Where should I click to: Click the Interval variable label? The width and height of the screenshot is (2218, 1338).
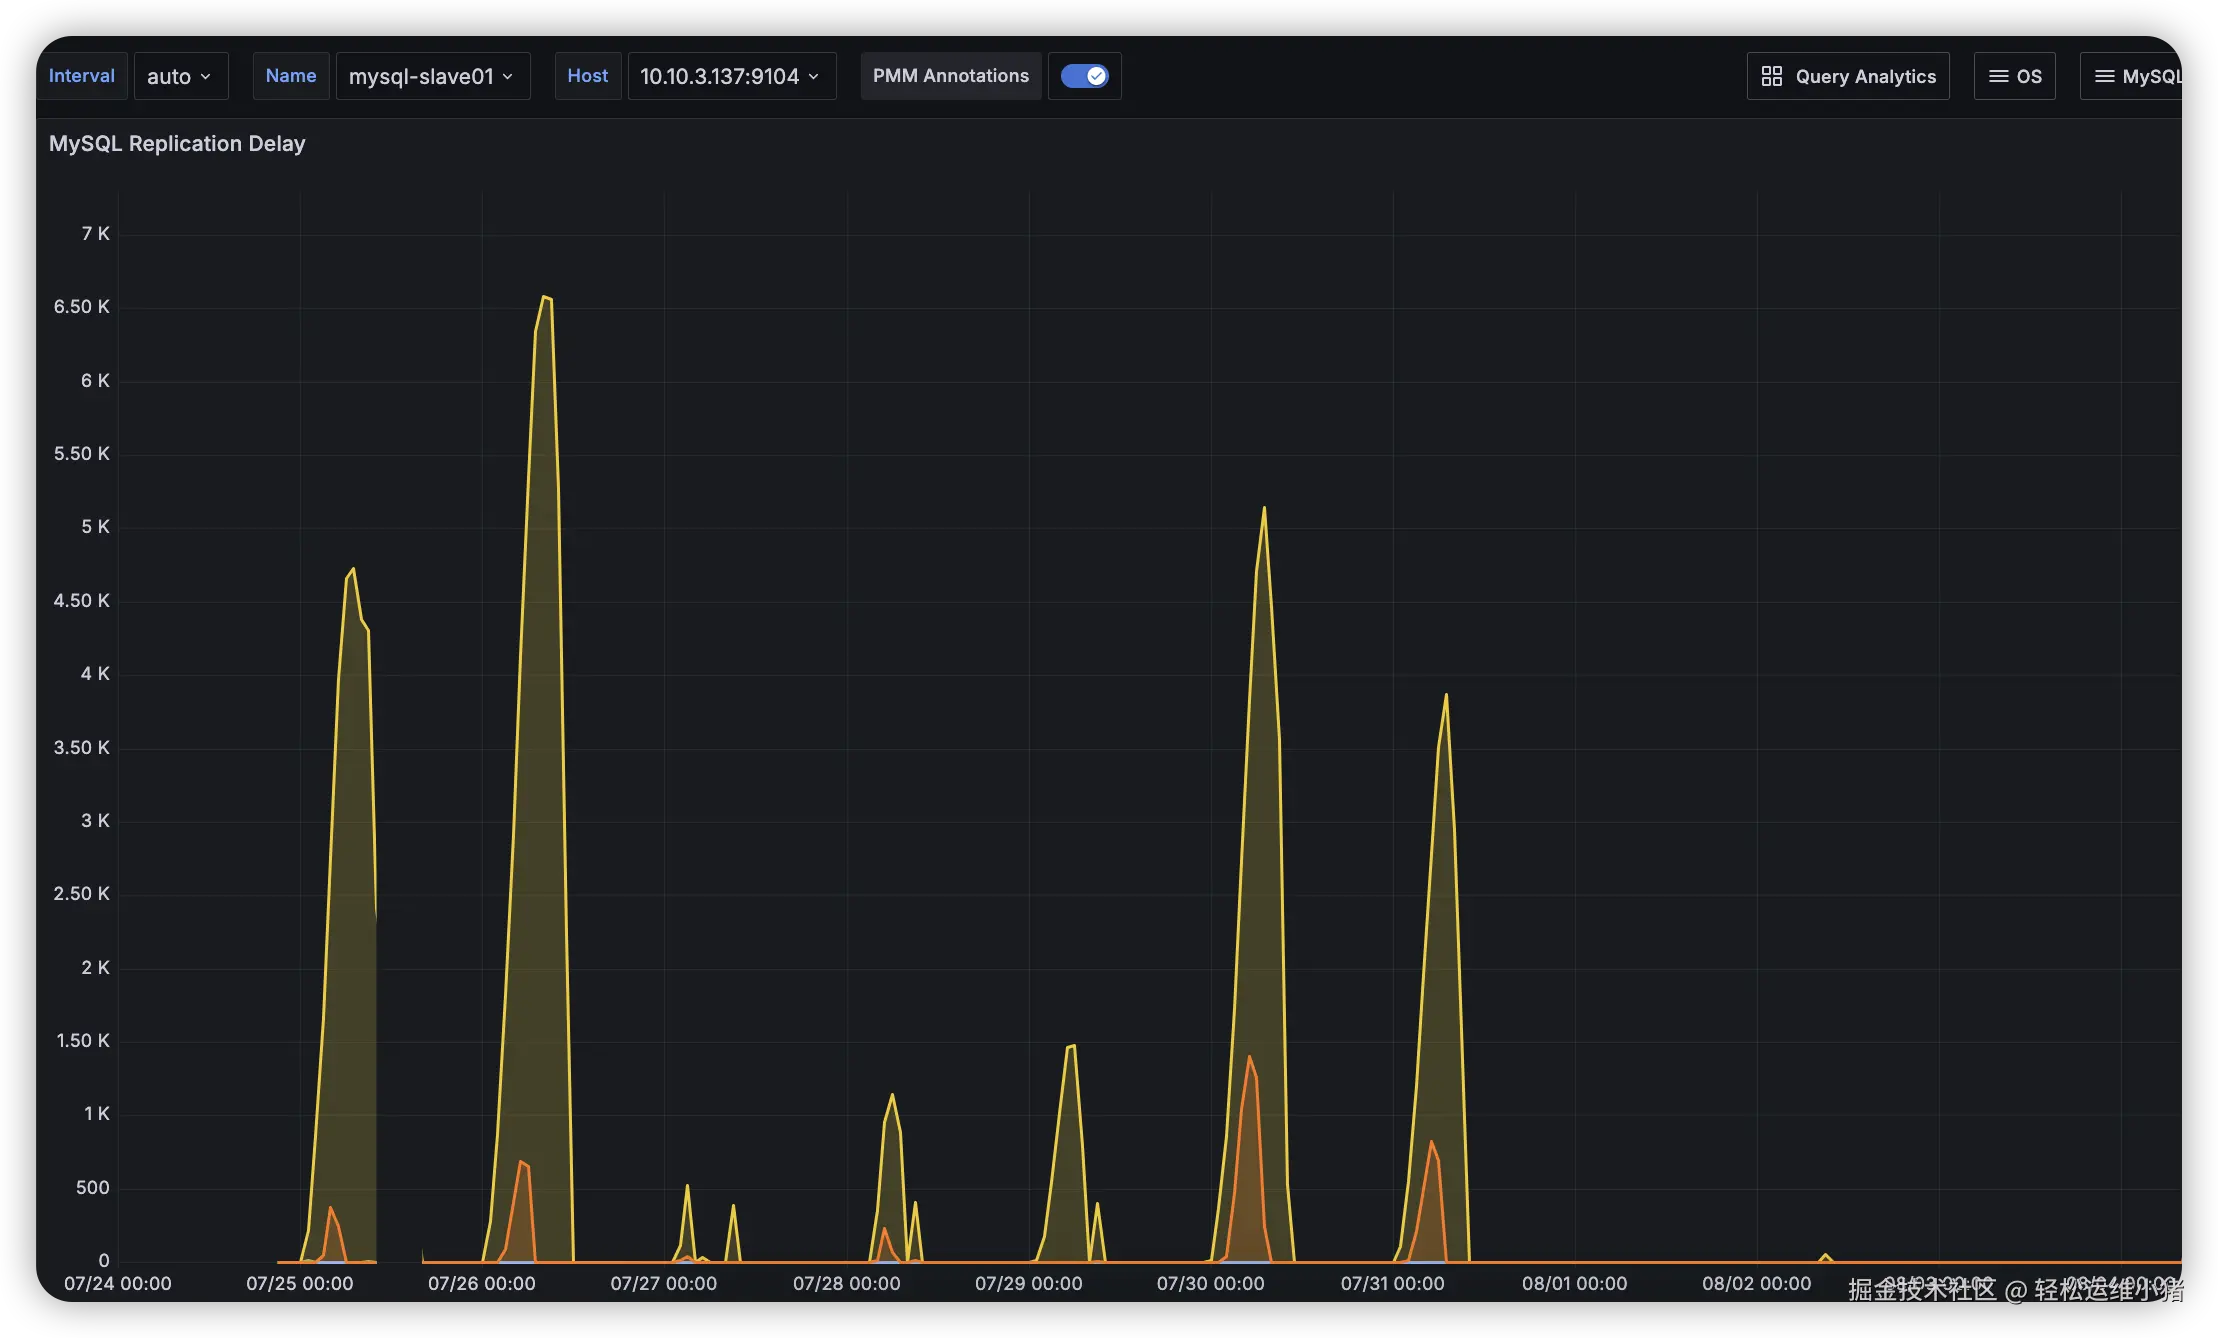tap(82, 76)
